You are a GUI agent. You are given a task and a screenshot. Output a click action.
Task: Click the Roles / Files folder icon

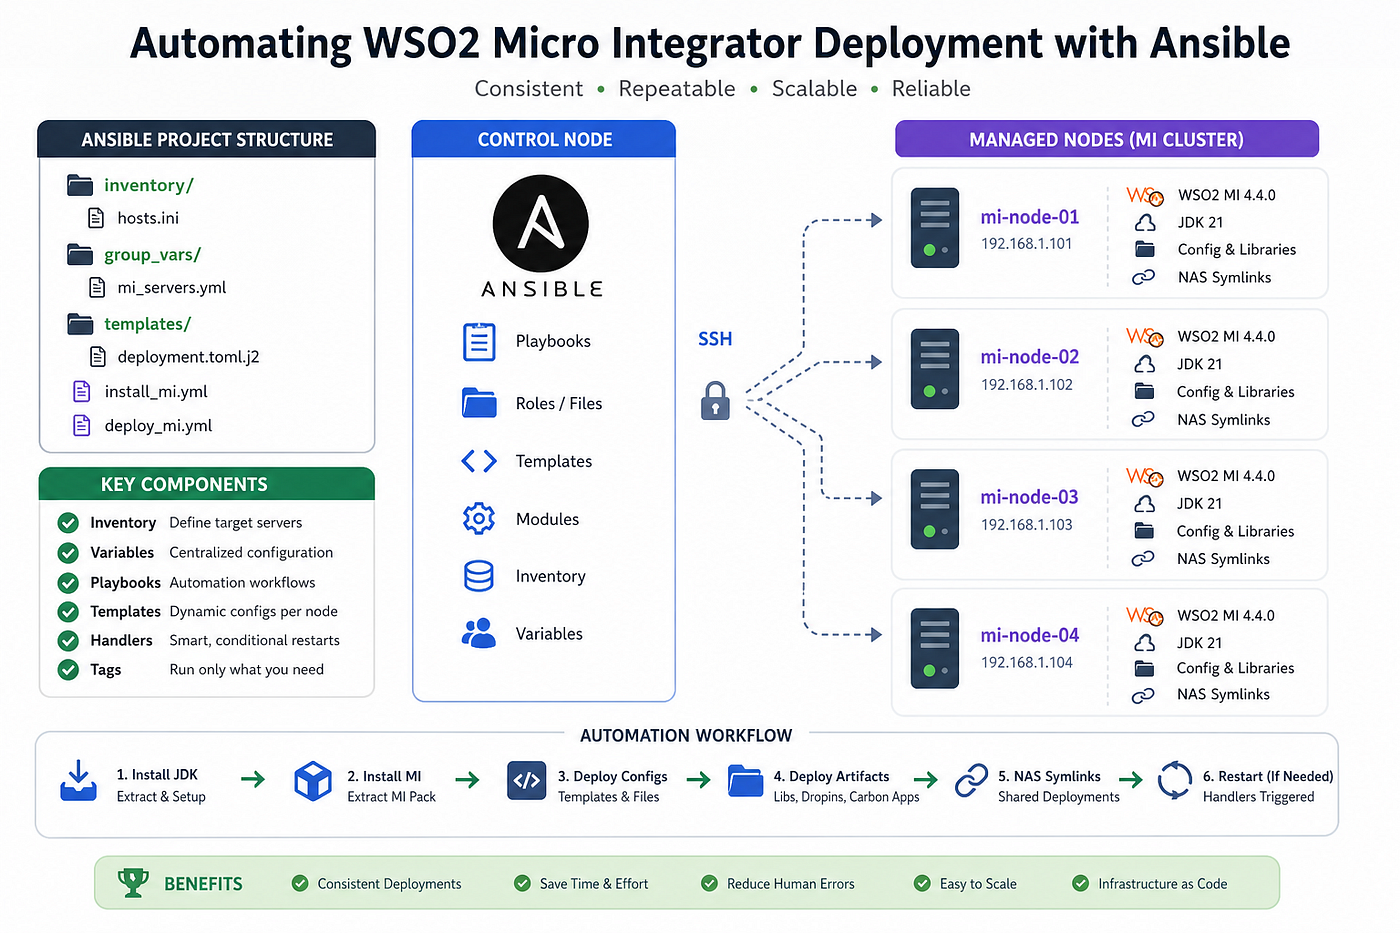coord(479,403)
